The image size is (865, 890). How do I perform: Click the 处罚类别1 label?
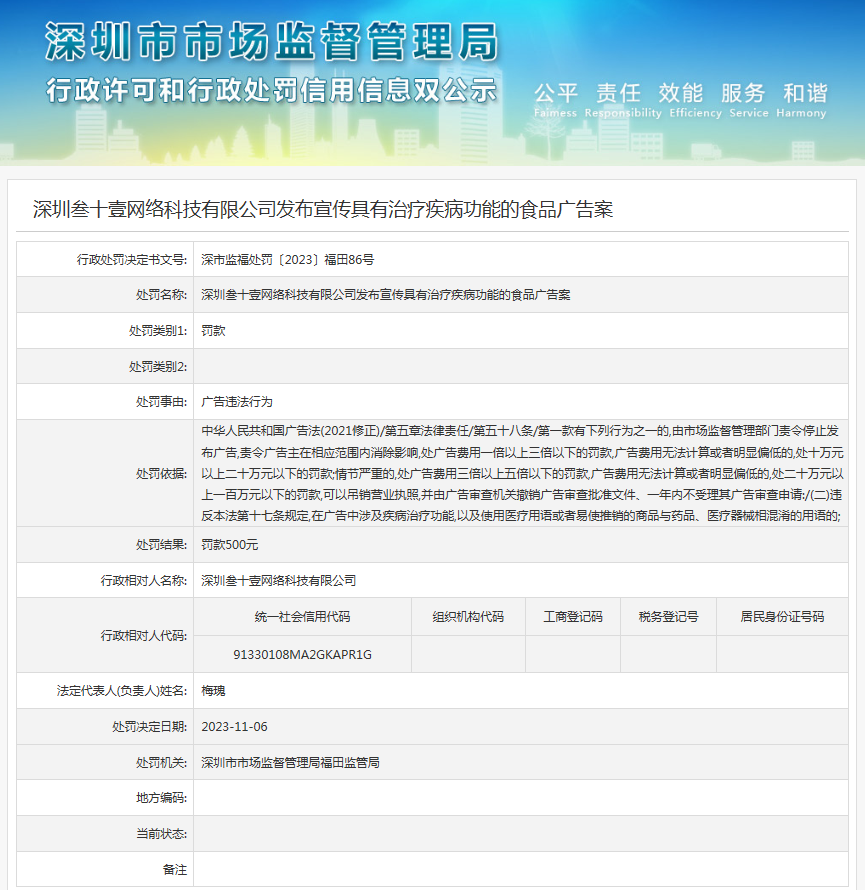(158, 331)
